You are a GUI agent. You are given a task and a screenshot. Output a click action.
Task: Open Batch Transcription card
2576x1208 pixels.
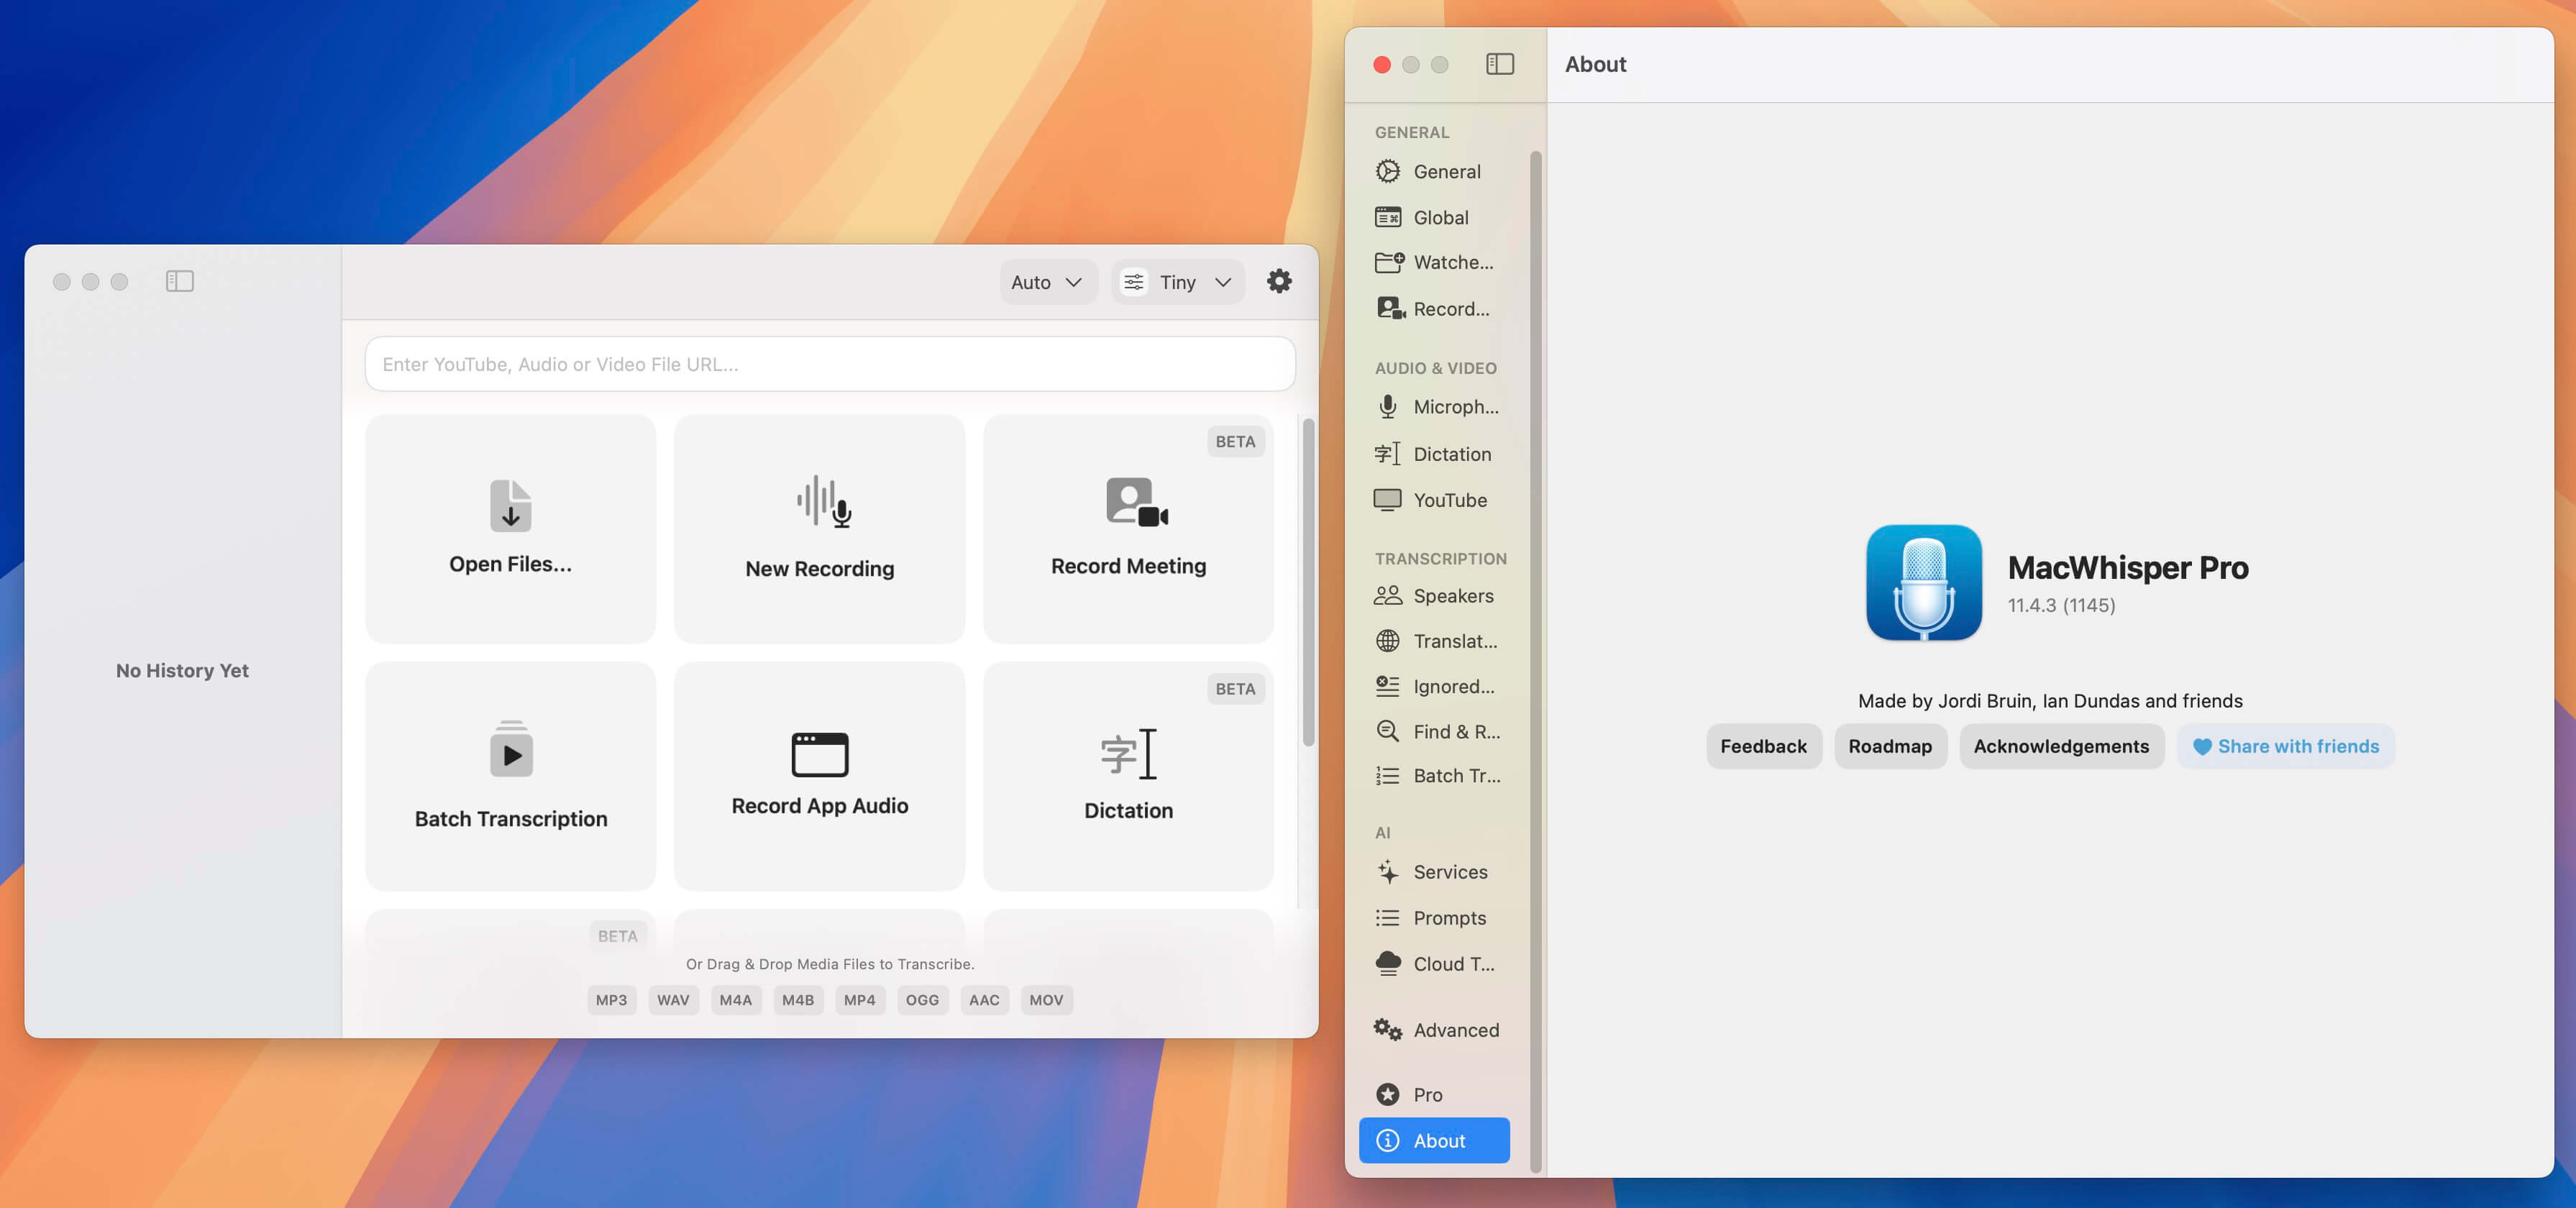[511, 776]
